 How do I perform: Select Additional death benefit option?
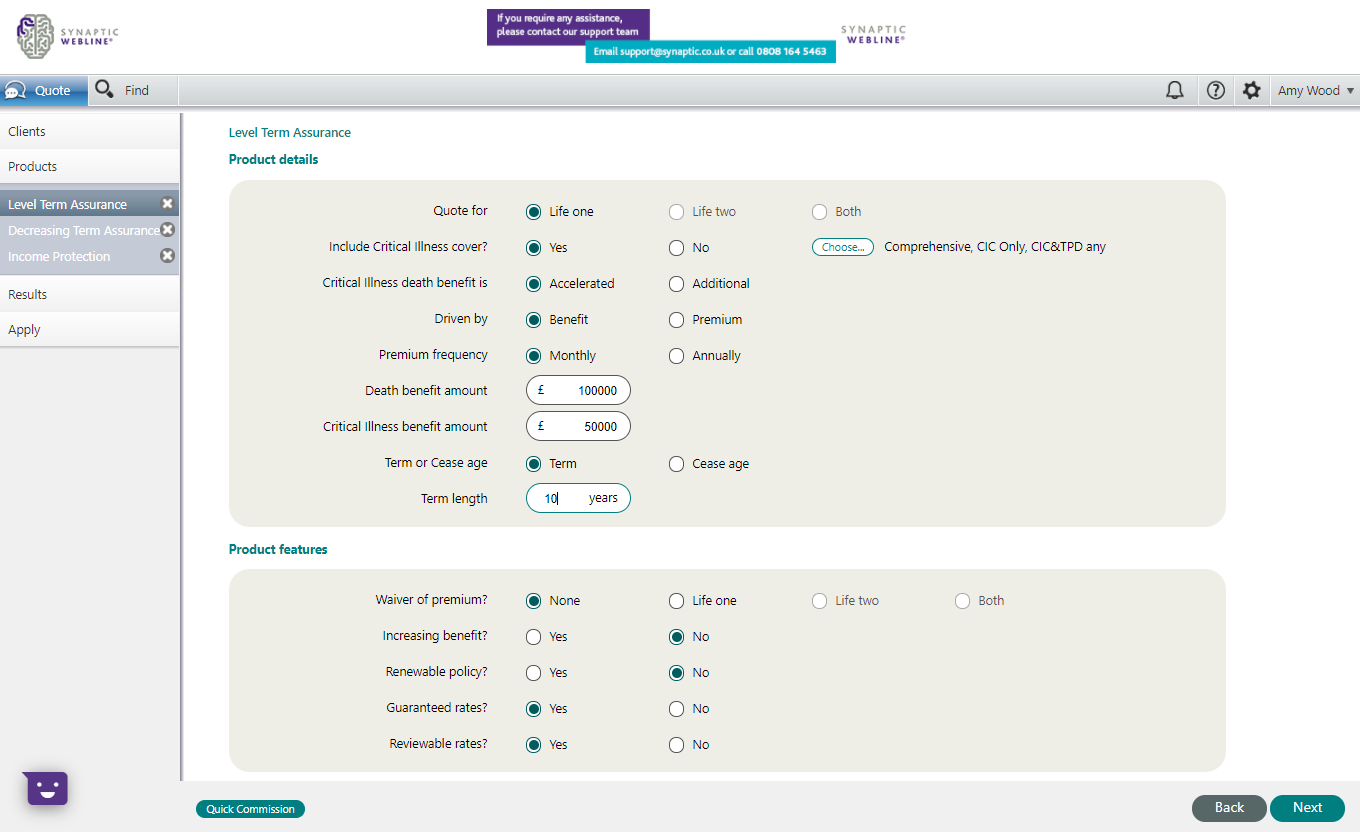[677, 284]
